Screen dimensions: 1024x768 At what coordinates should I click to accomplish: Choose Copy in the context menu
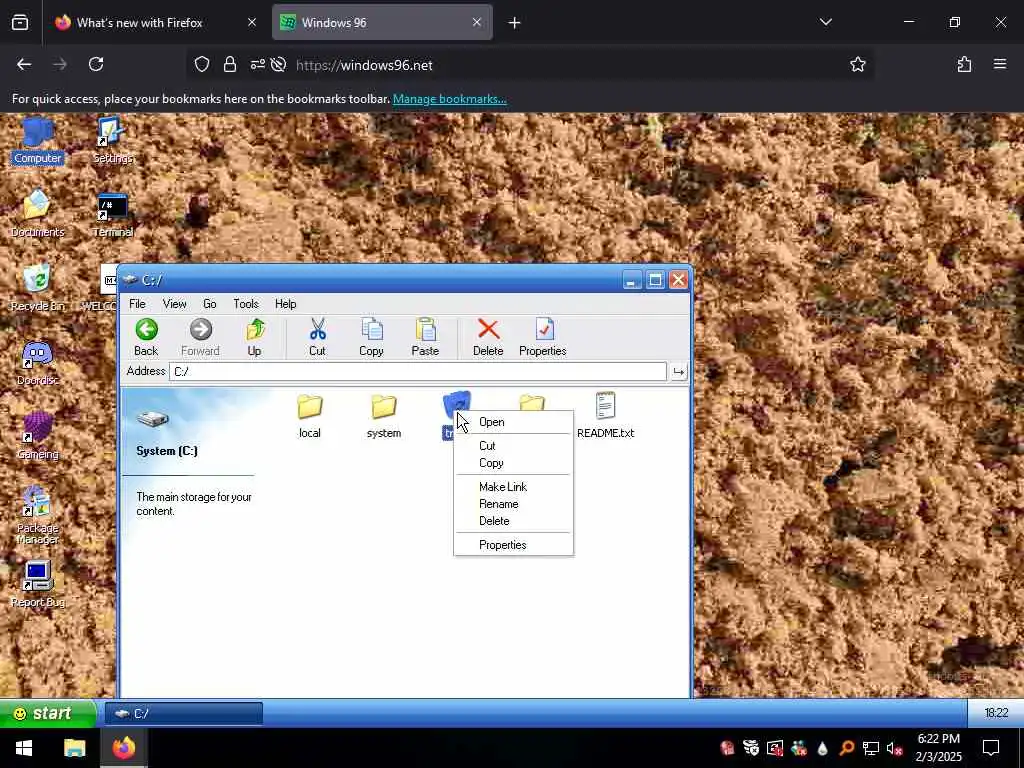(x=513, y=463)
